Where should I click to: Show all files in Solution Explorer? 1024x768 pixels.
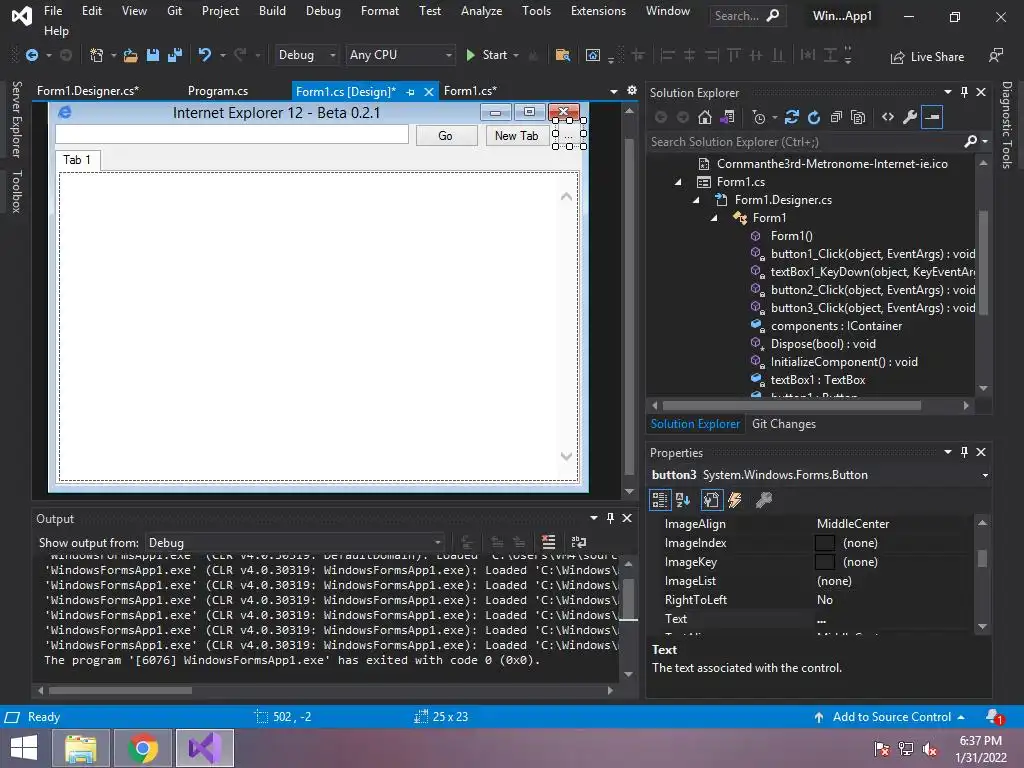coord(858,117)
